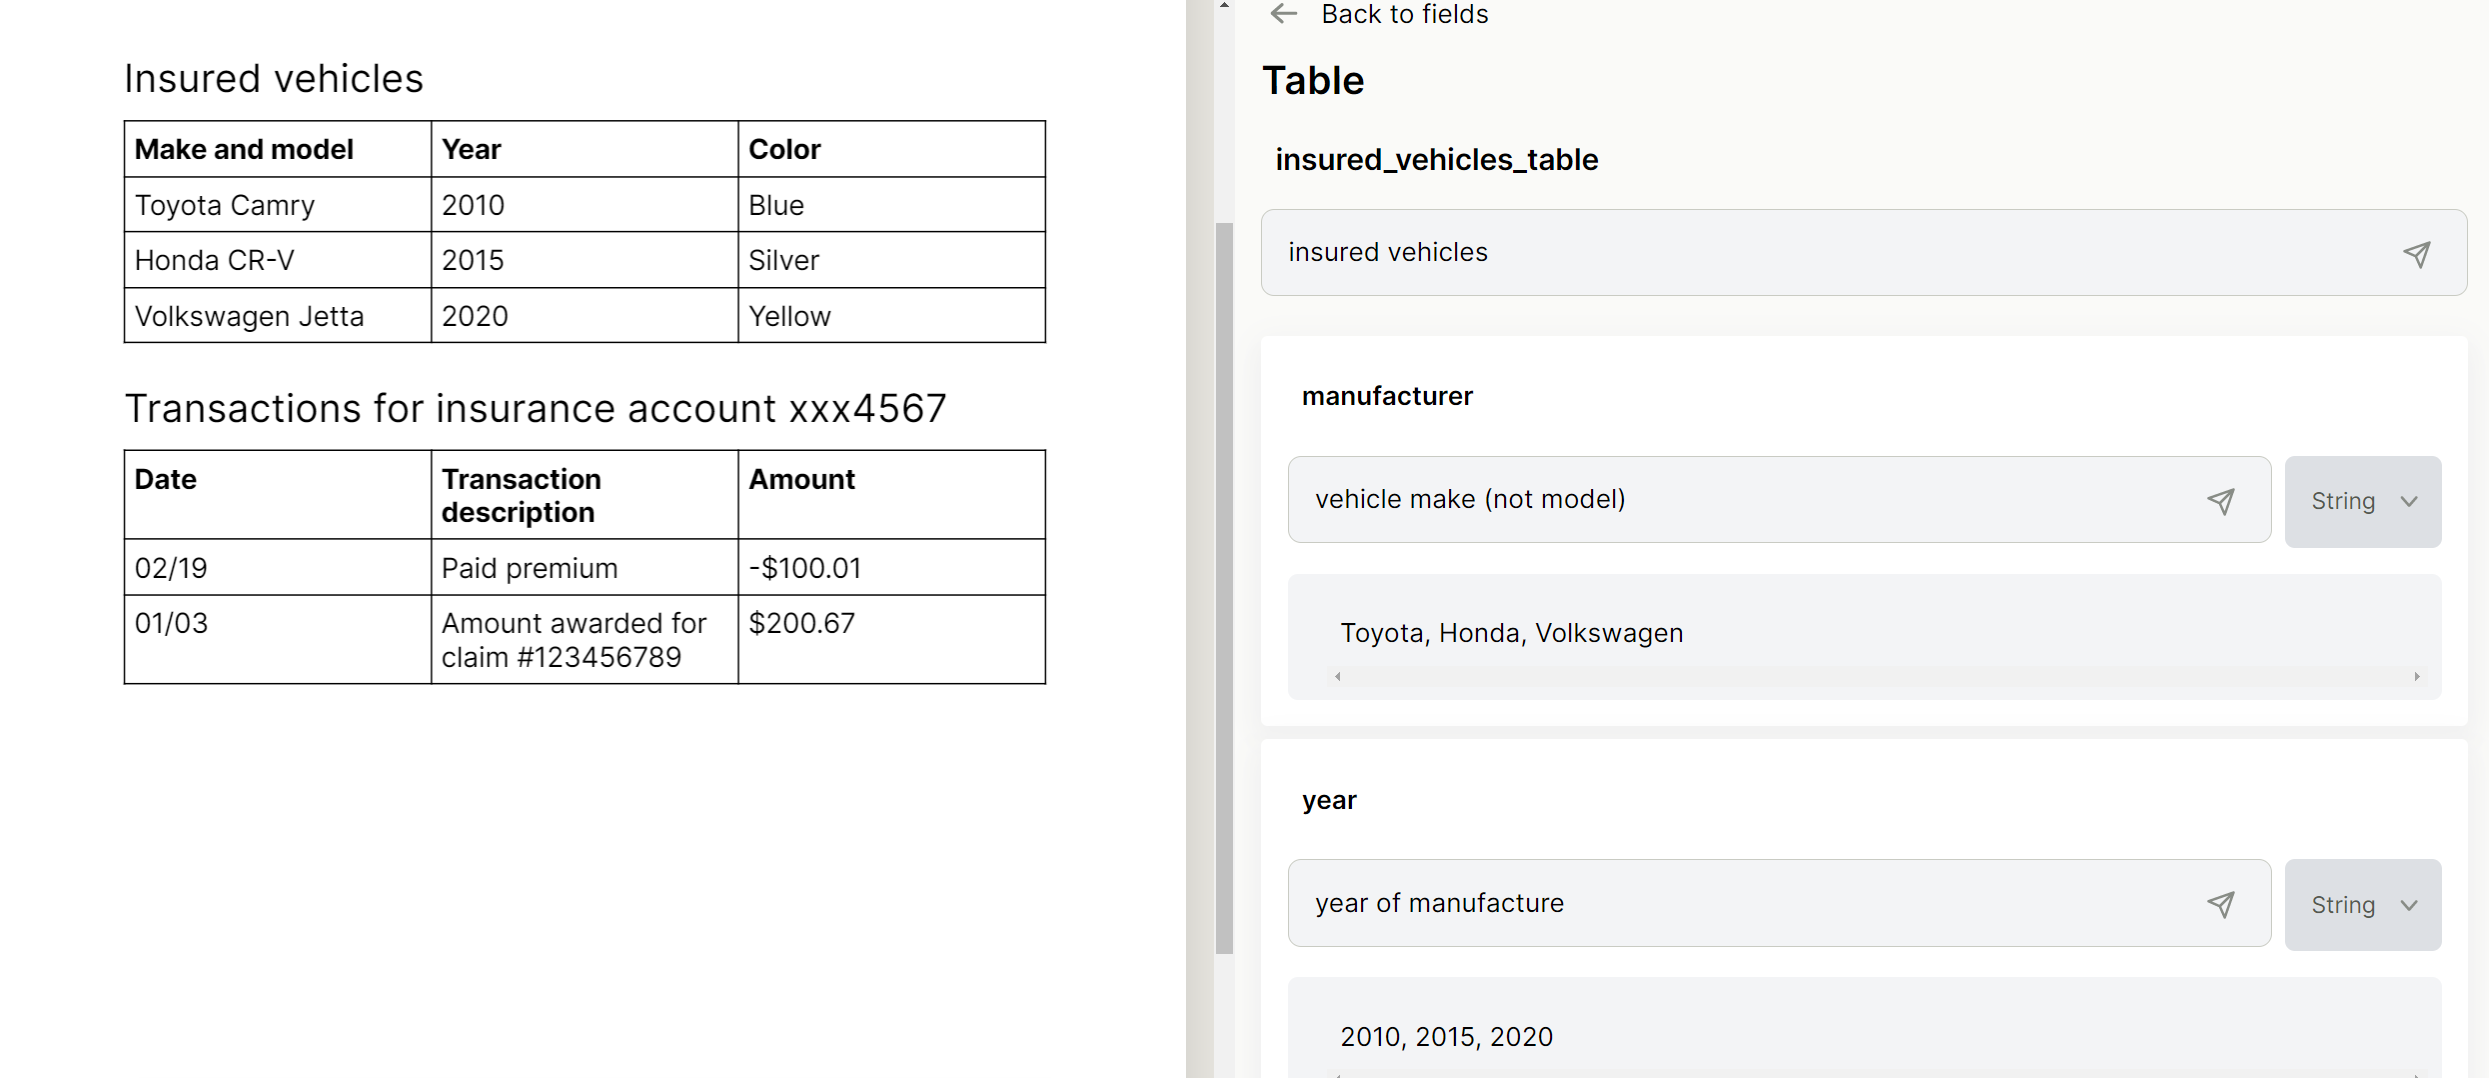Screen dimensions: 2489x1078
Task: Click the 'Amount' header in transactions table
Action: [x=892, y=495]
